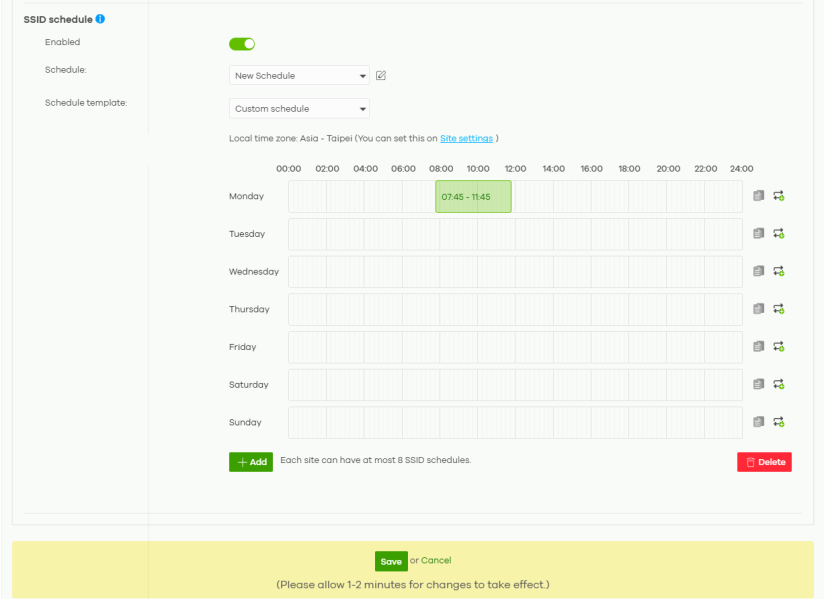This screenshot has height=599, width=824.
Task: Save the schedule changes
Action: click(391, 562)
